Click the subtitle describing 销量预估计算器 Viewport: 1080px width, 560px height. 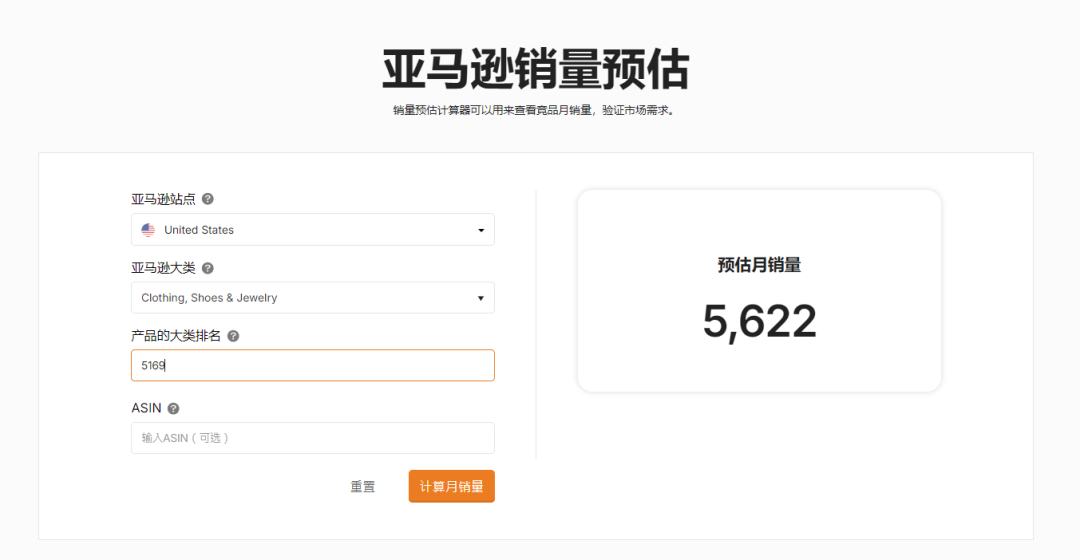click(x=536, y=110)
